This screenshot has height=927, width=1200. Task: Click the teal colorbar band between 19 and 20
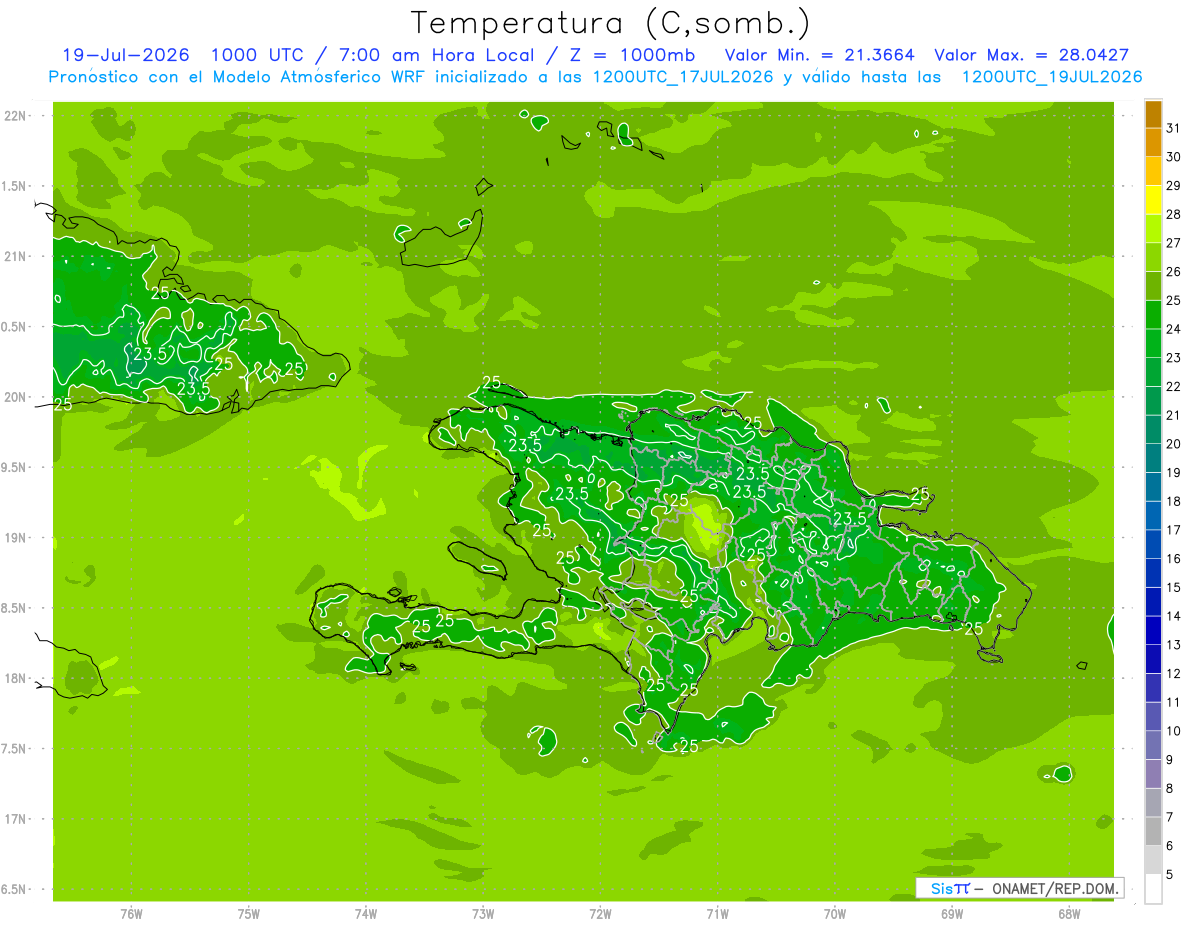pos(1153,458)
